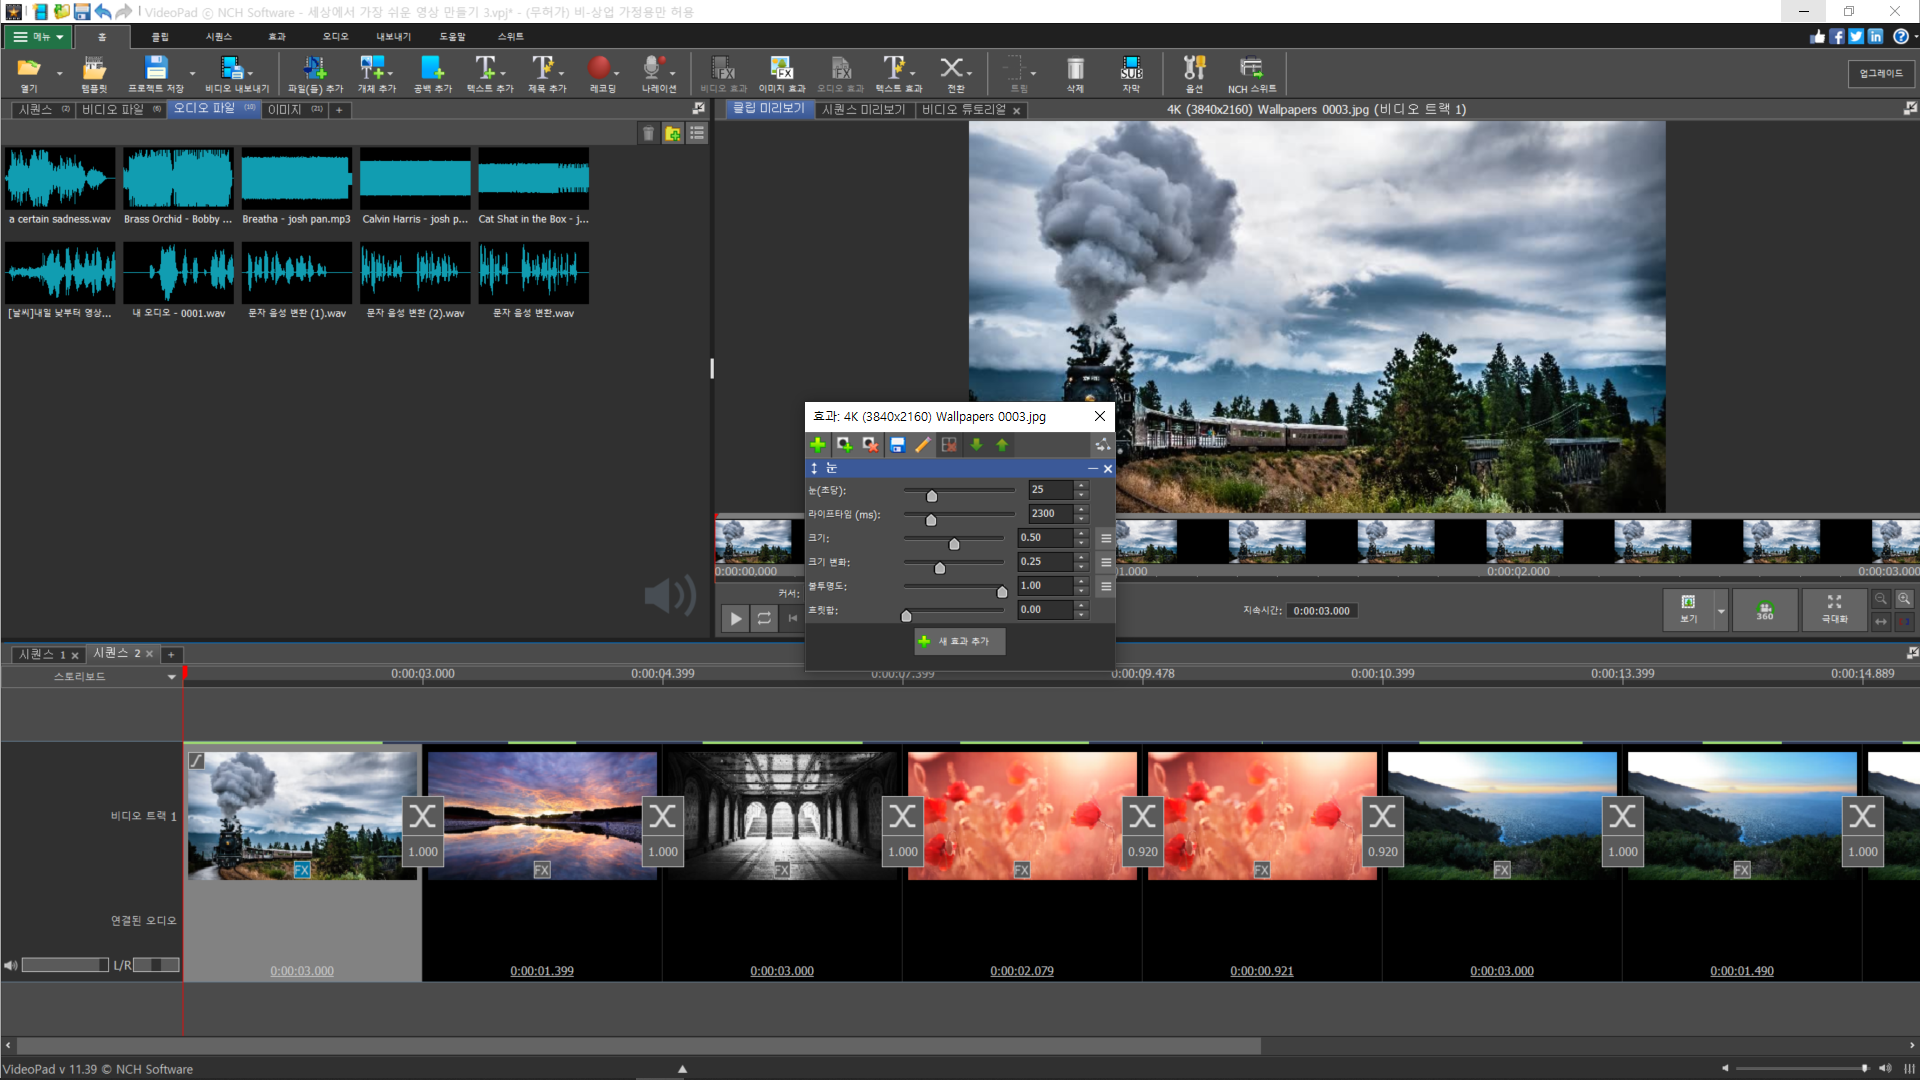Click the blue floppy save effect preset icon
This screenshot has height=1080, width=1920.
[x=897, y=445]
